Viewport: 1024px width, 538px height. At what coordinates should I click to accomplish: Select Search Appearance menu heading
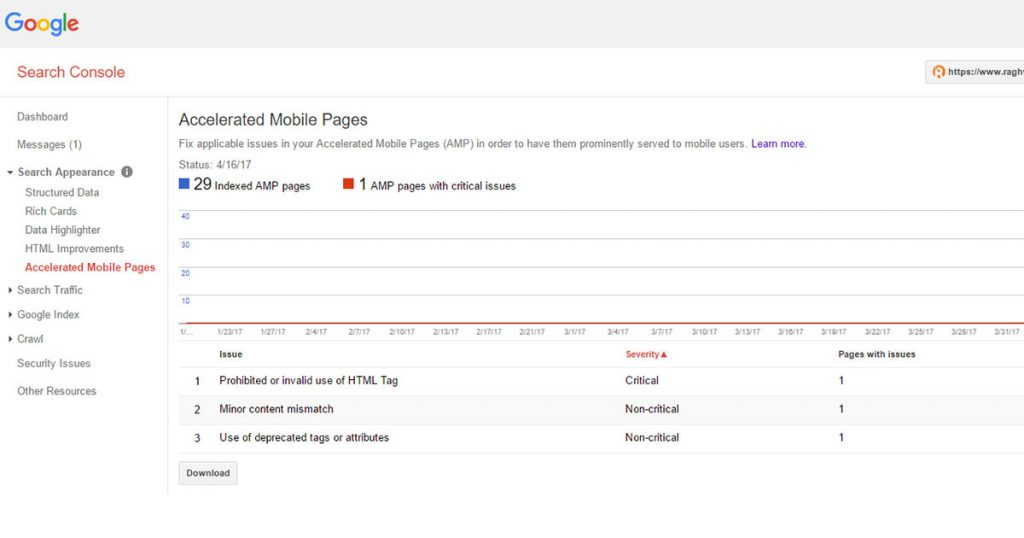pos(66,172)
